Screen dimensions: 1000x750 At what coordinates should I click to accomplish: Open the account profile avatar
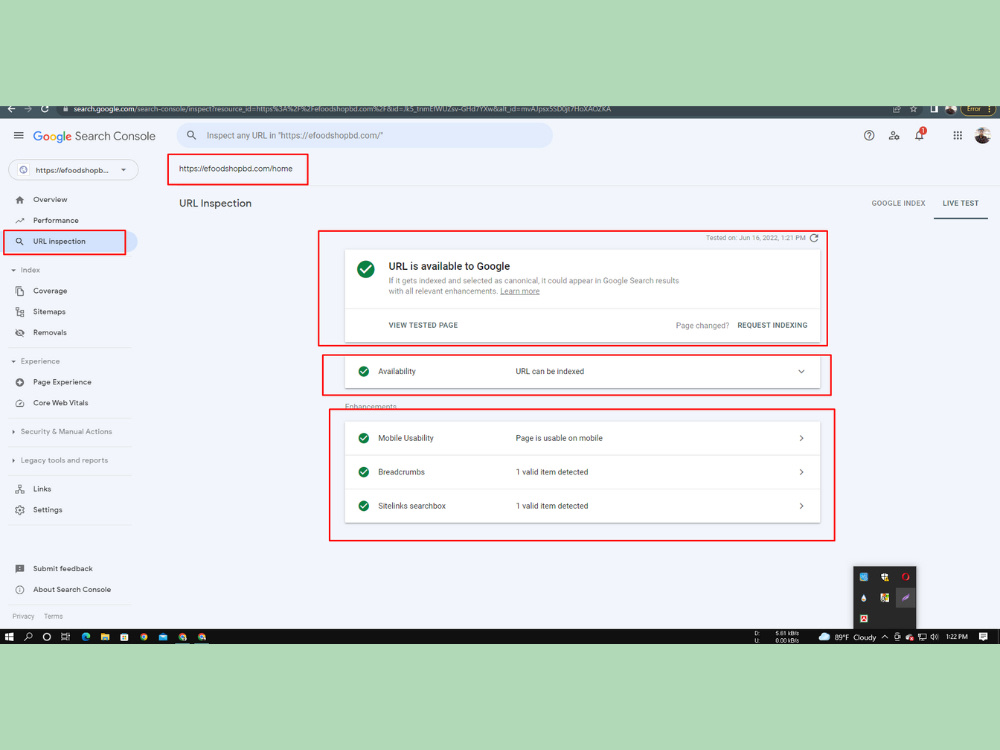[x=982, y=135]
